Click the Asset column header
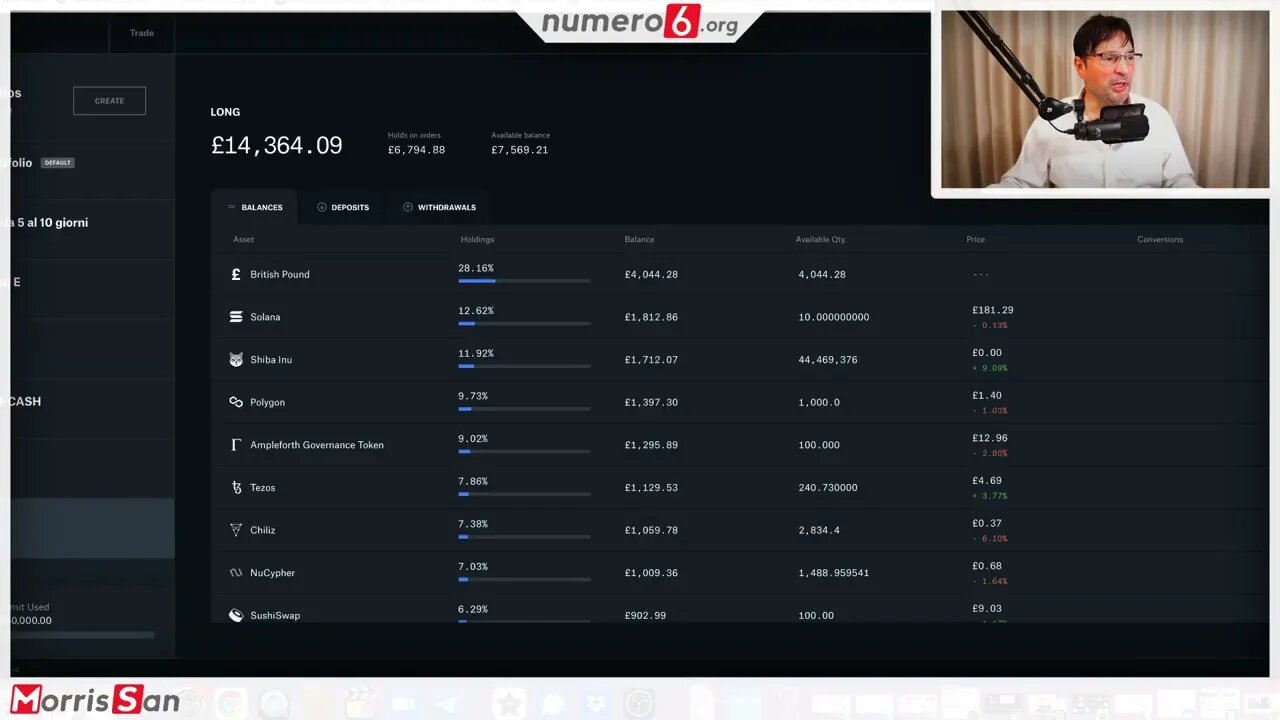This screenshot has width=1280, height=720. (x=244, y=240)
